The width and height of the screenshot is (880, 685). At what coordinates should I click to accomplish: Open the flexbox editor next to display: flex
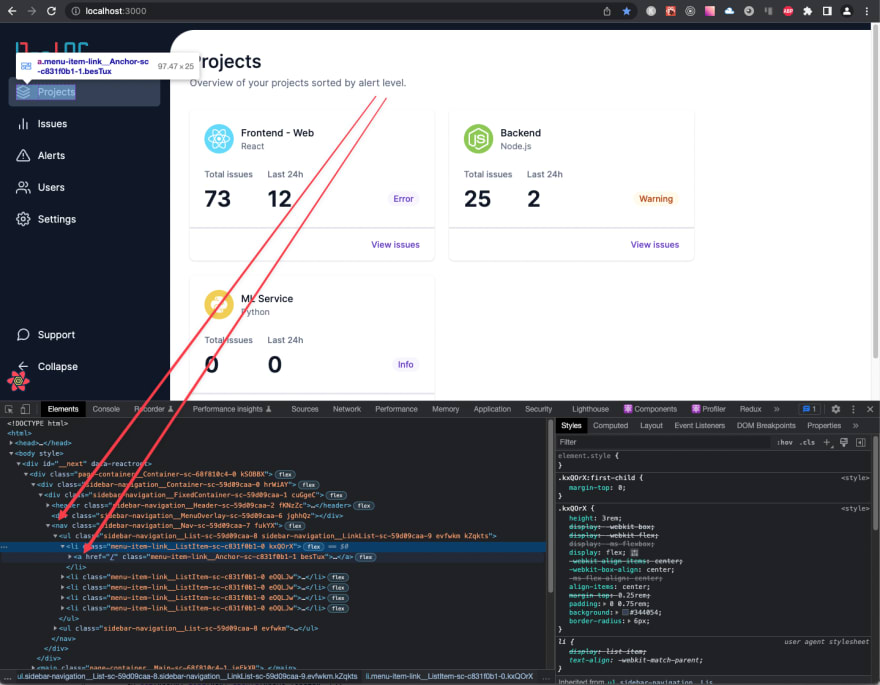click(635, 553)
